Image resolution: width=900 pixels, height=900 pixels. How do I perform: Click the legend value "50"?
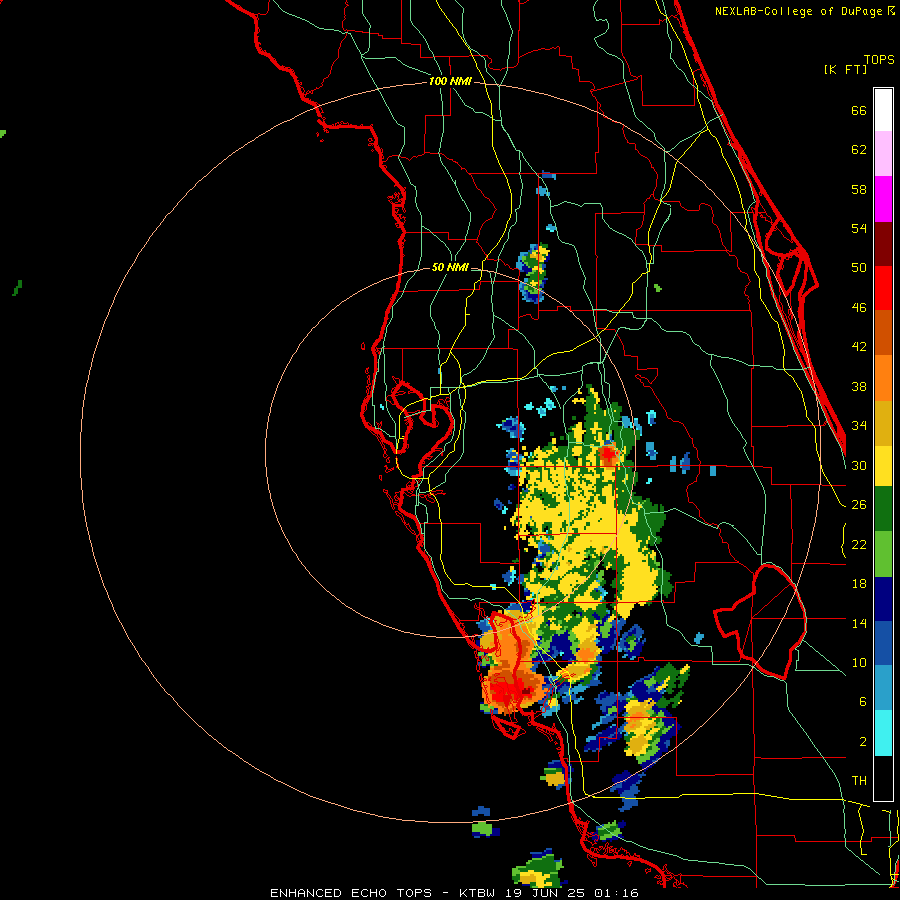[x=859, y=268]
